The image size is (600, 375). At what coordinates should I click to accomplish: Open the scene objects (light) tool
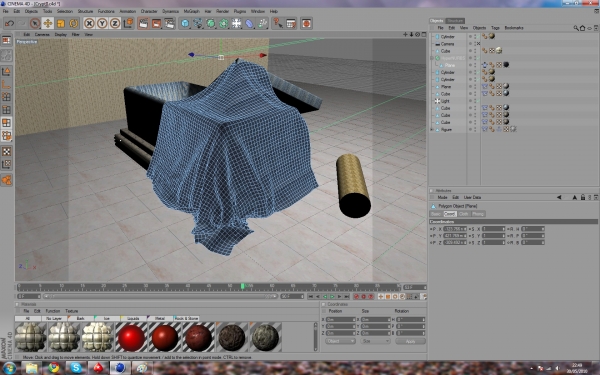(236, 24)
